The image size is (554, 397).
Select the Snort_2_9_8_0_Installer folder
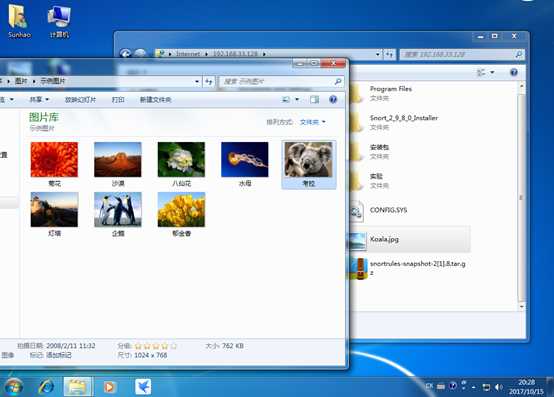(x=410, y=122)
